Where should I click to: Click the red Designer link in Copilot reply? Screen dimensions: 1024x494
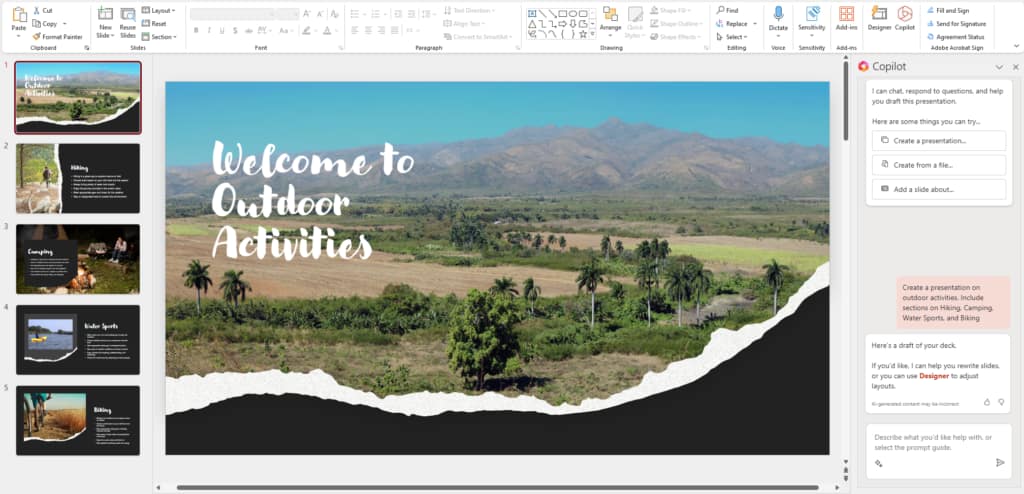click(934, 376)
